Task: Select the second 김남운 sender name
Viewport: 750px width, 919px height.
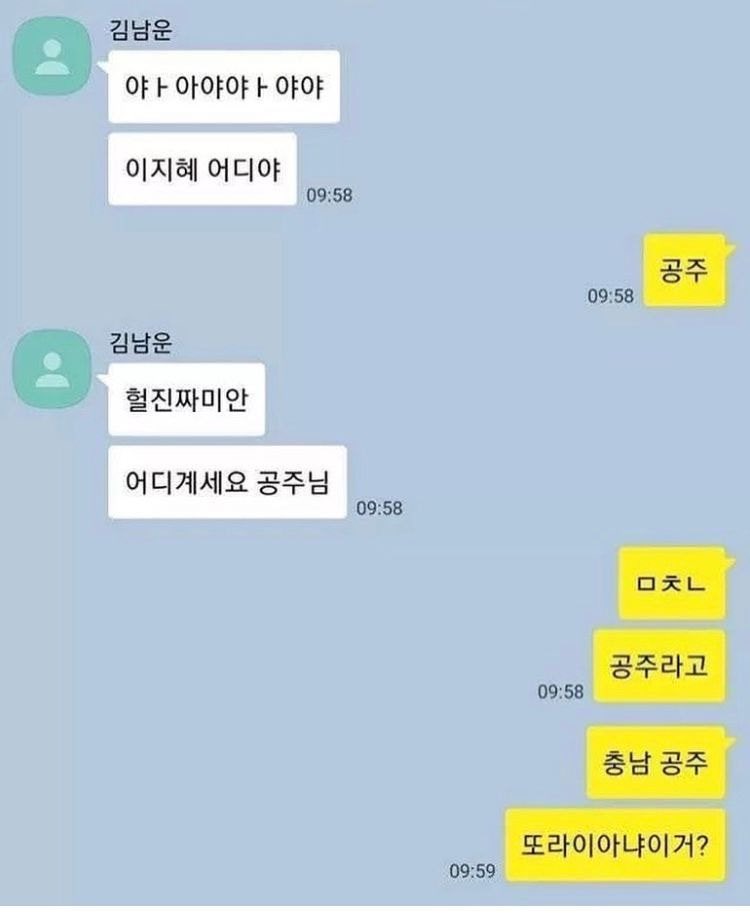Action: (x=141, y=342)
